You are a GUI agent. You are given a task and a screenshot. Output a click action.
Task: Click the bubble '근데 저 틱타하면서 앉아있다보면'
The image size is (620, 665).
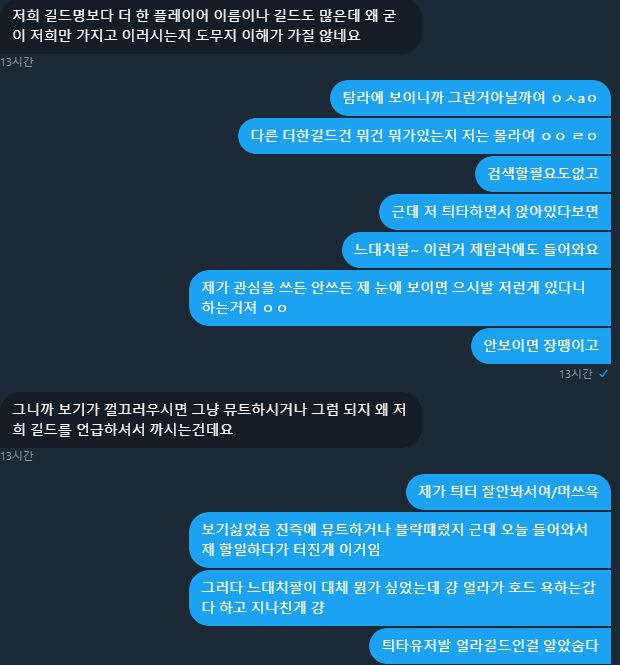pos(495,212)
